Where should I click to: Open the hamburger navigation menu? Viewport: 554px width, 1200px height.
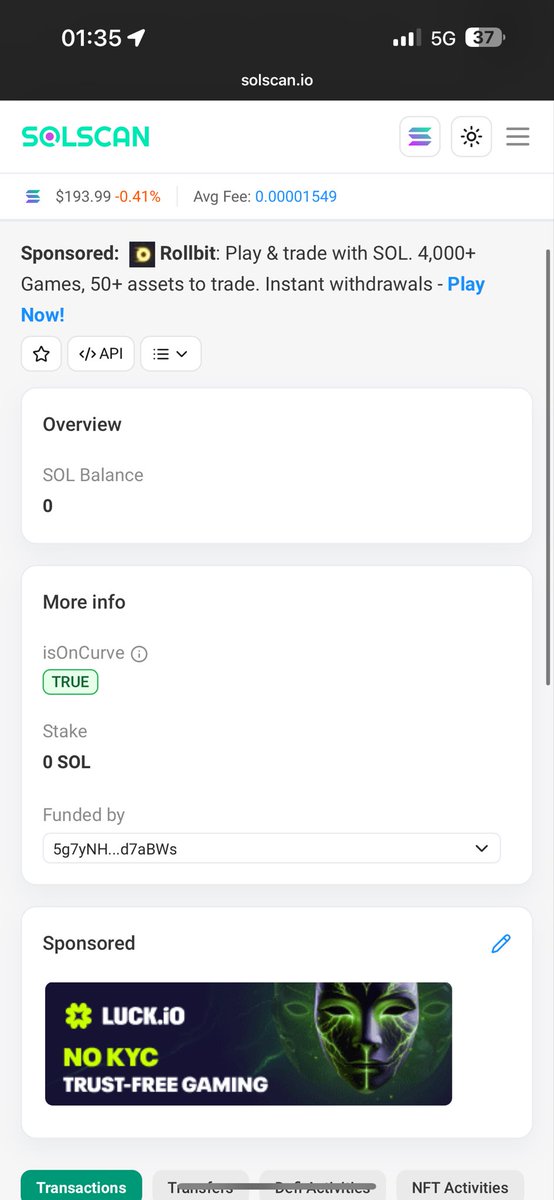point(518,136)
